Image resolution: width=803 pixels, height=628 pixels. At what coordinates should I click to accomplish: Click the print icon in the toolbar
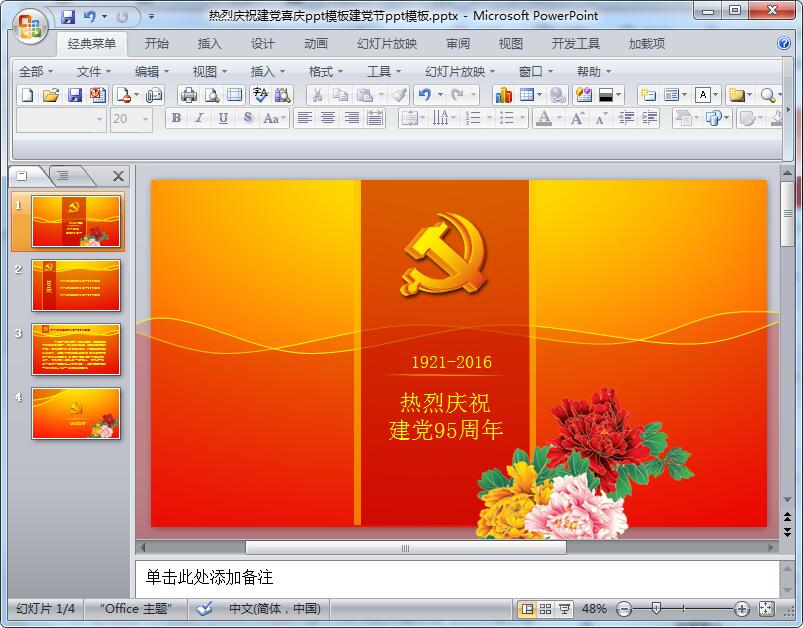pos(188,95)
